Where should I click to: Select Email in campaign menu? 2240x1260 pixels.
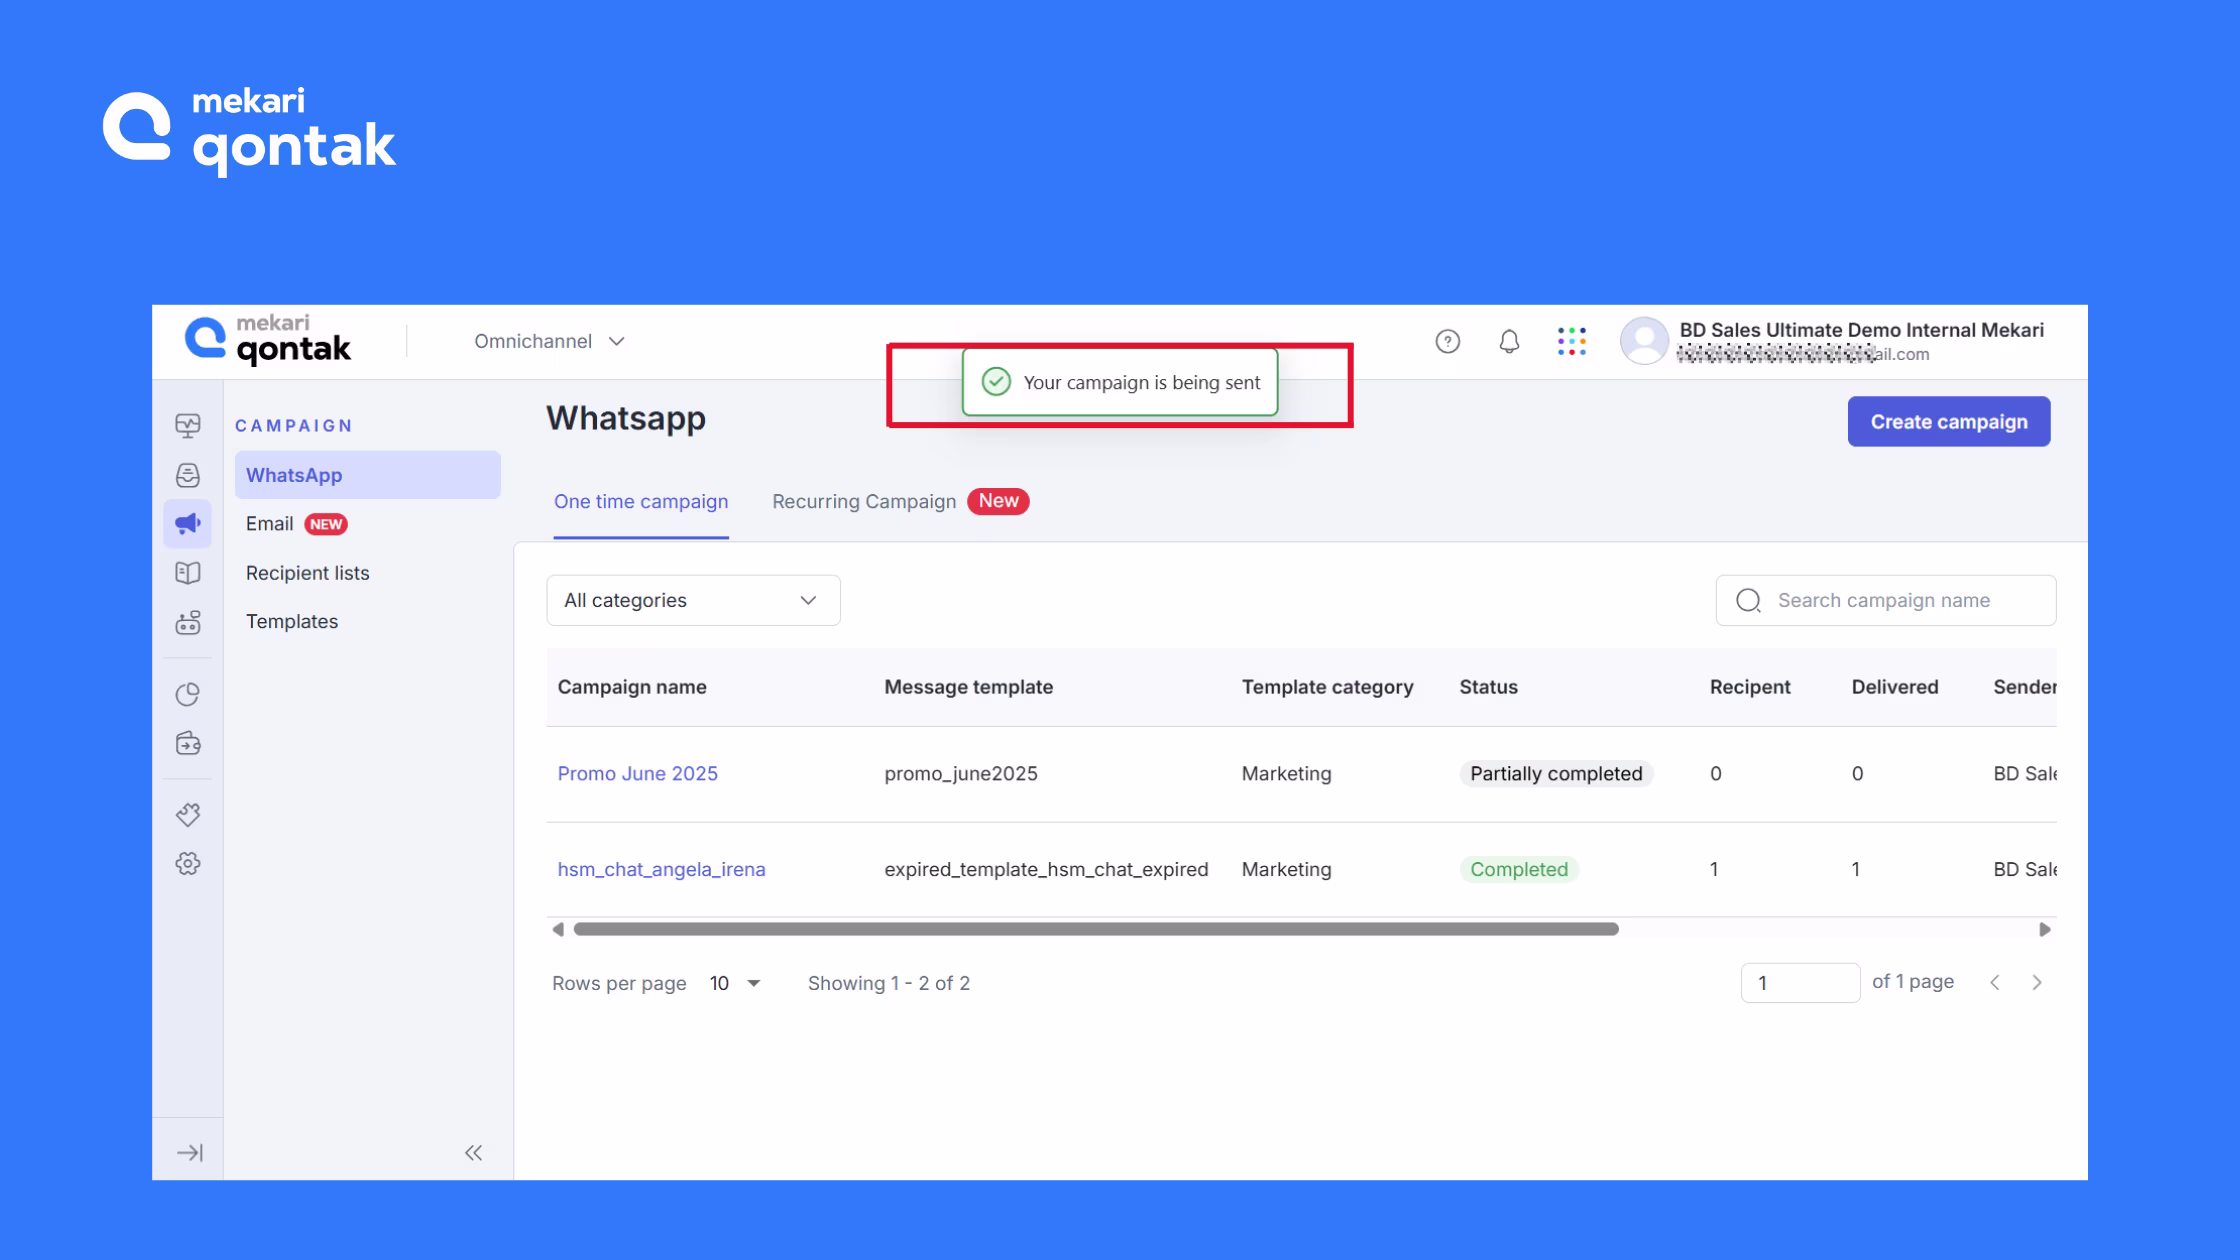[270, 524]
